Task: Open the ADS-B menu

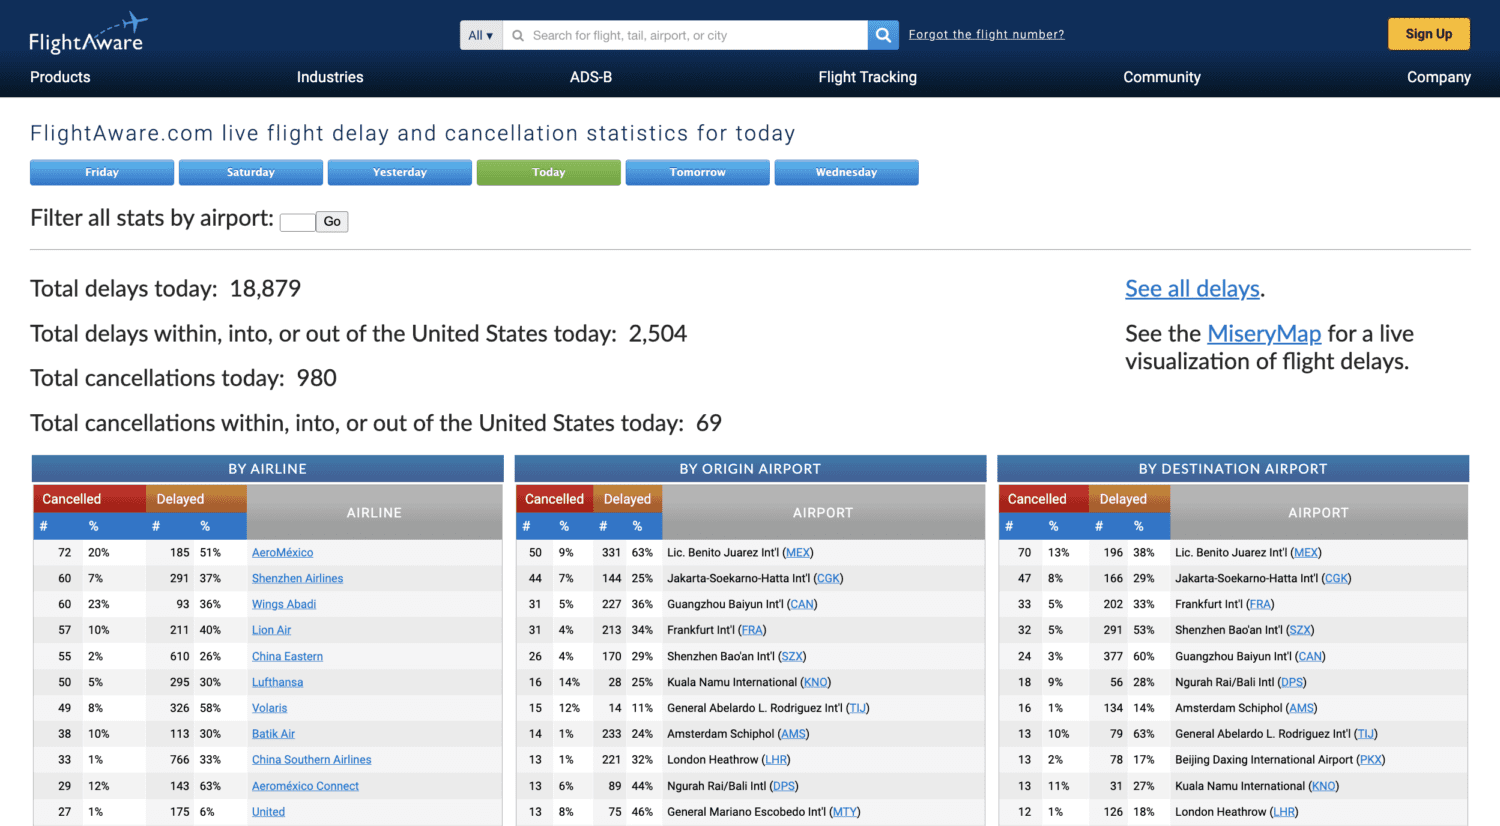Action: pyautogui.click(x=591, y=77)
